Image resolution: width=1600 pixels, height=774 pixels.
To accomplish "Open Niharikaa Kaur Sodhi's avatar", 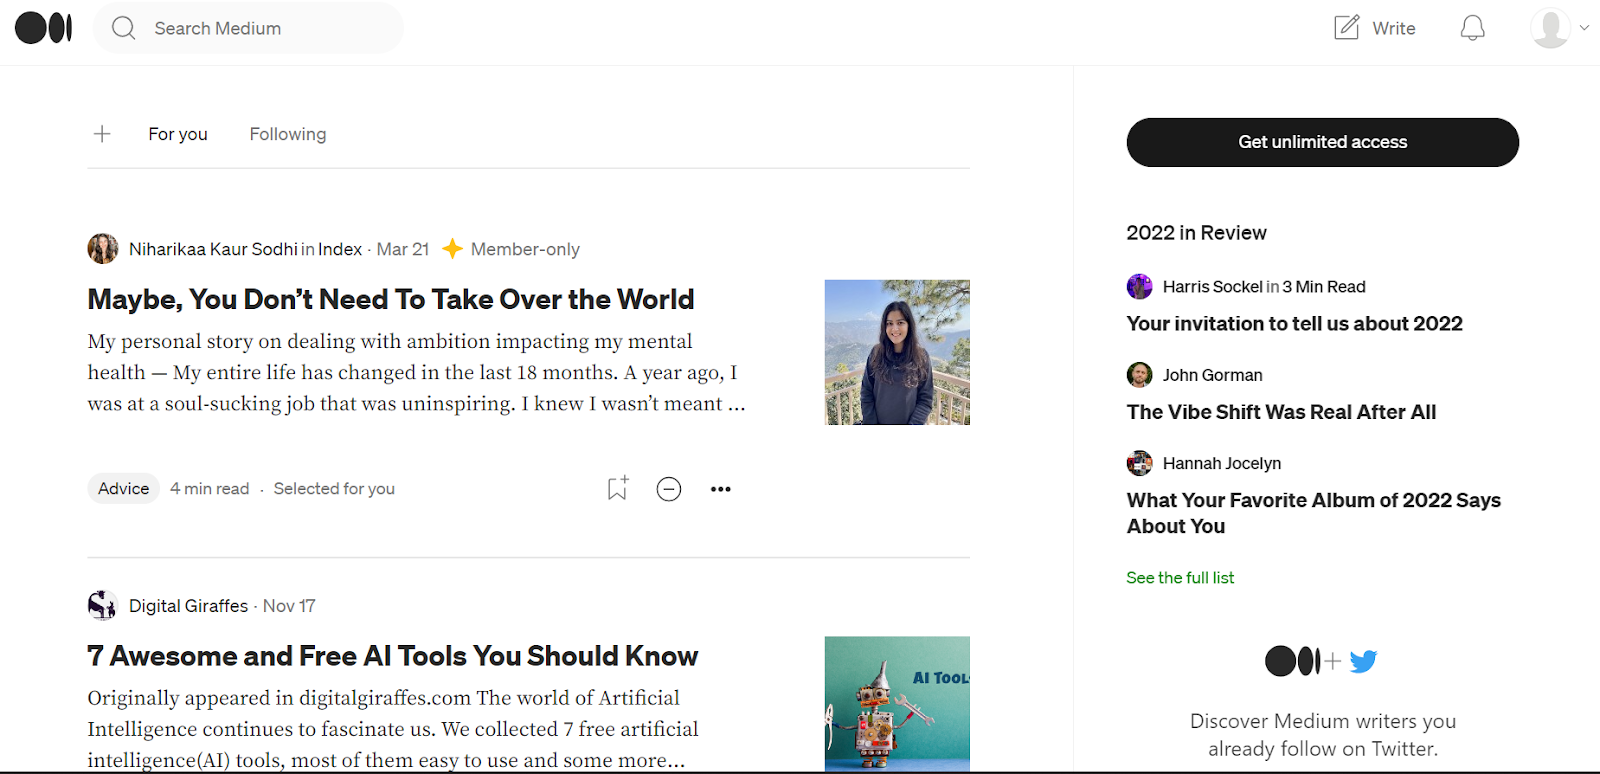I will pyautogui.click(x=103, y=249).
